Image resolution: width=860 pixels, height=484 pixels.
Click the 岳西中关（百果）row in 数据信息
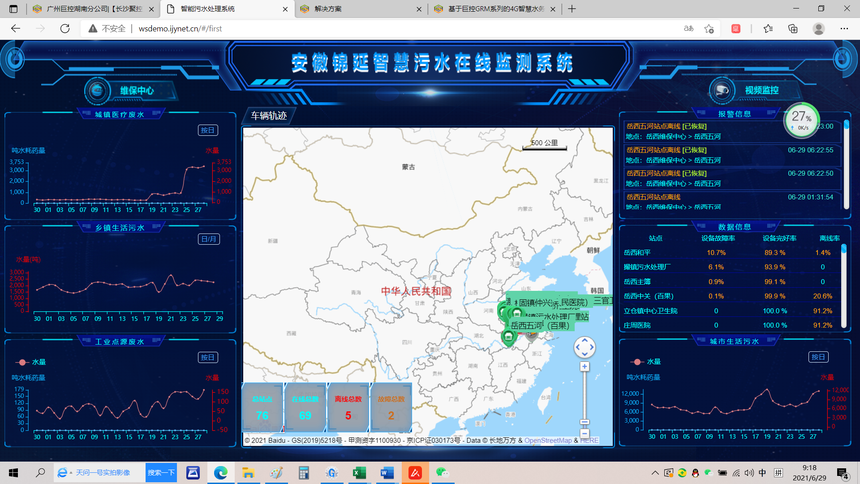tap(729, 296)
